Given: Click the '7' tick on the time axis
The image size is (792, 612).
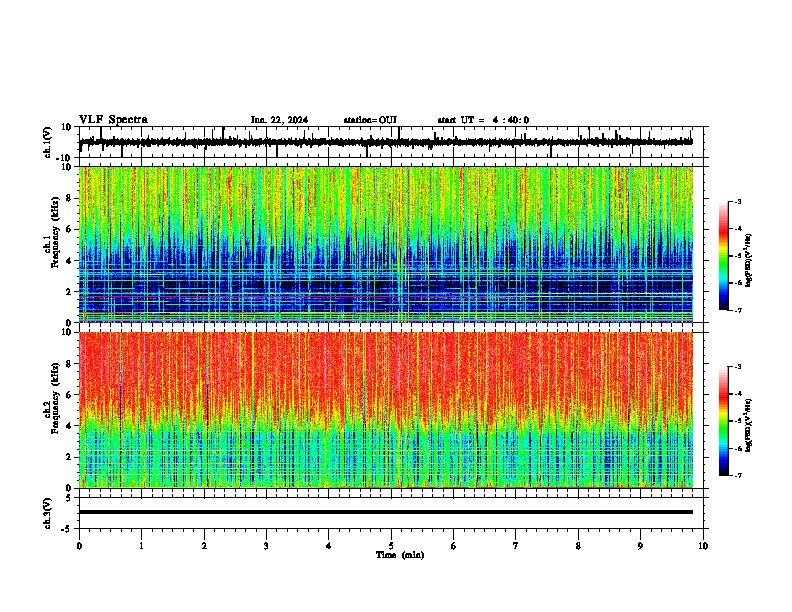Looking at the screenshot, I should [516, 546].
